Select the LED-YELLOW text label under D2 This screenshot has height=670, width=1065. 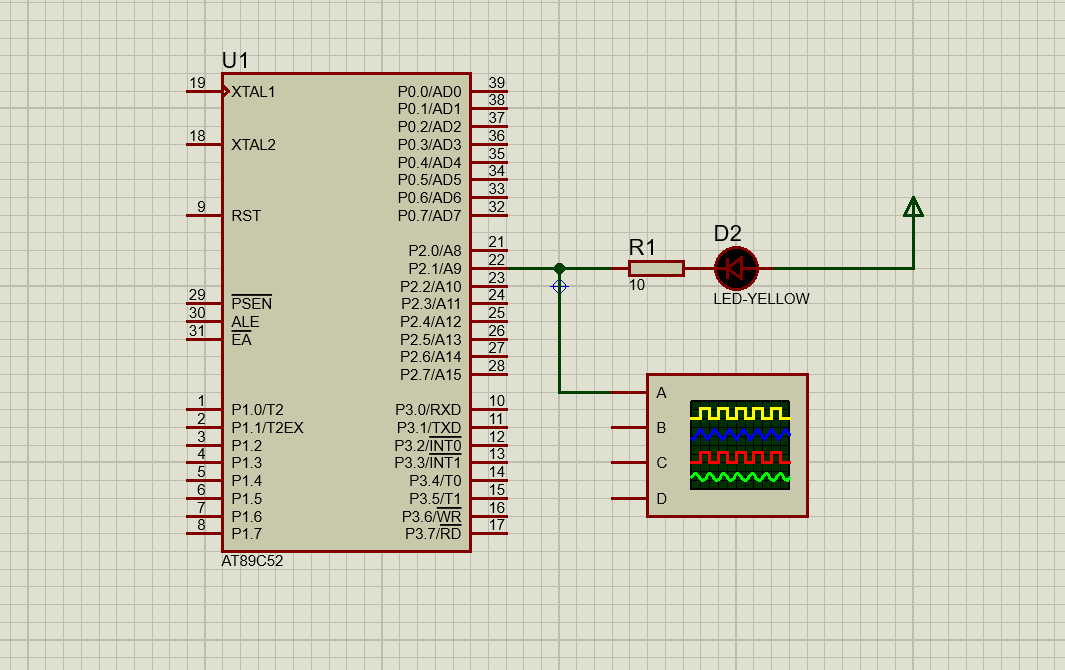(762, 298)
